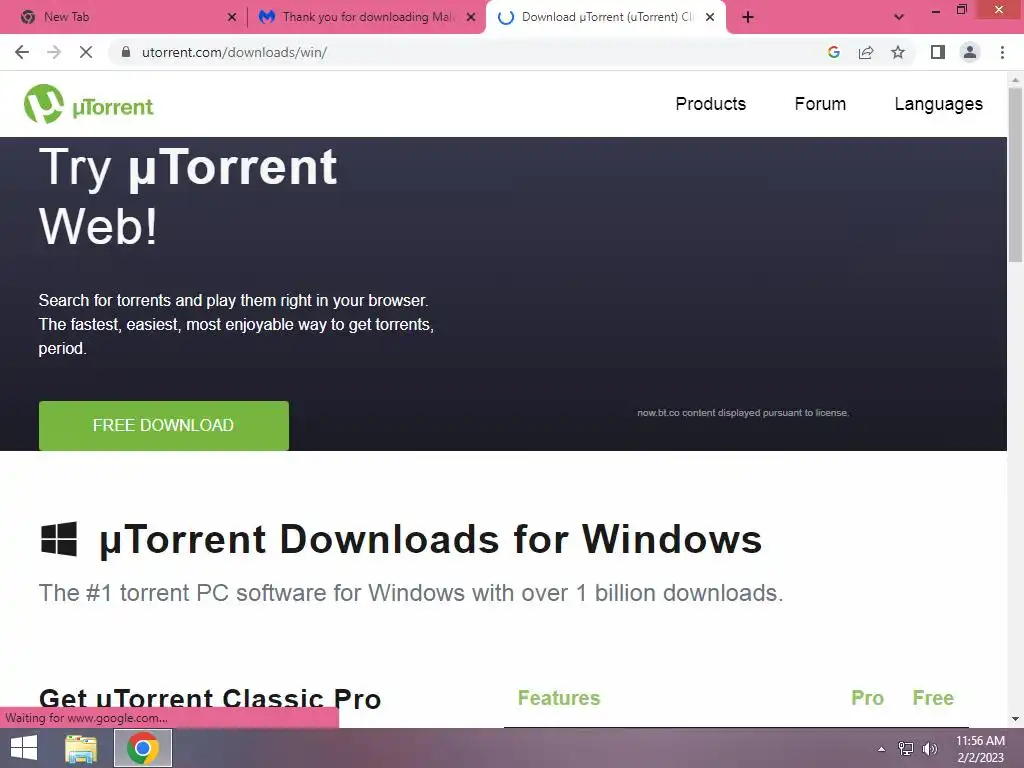Click the '#1 torrent PC software' subtitle

click(x=411, y=593)
